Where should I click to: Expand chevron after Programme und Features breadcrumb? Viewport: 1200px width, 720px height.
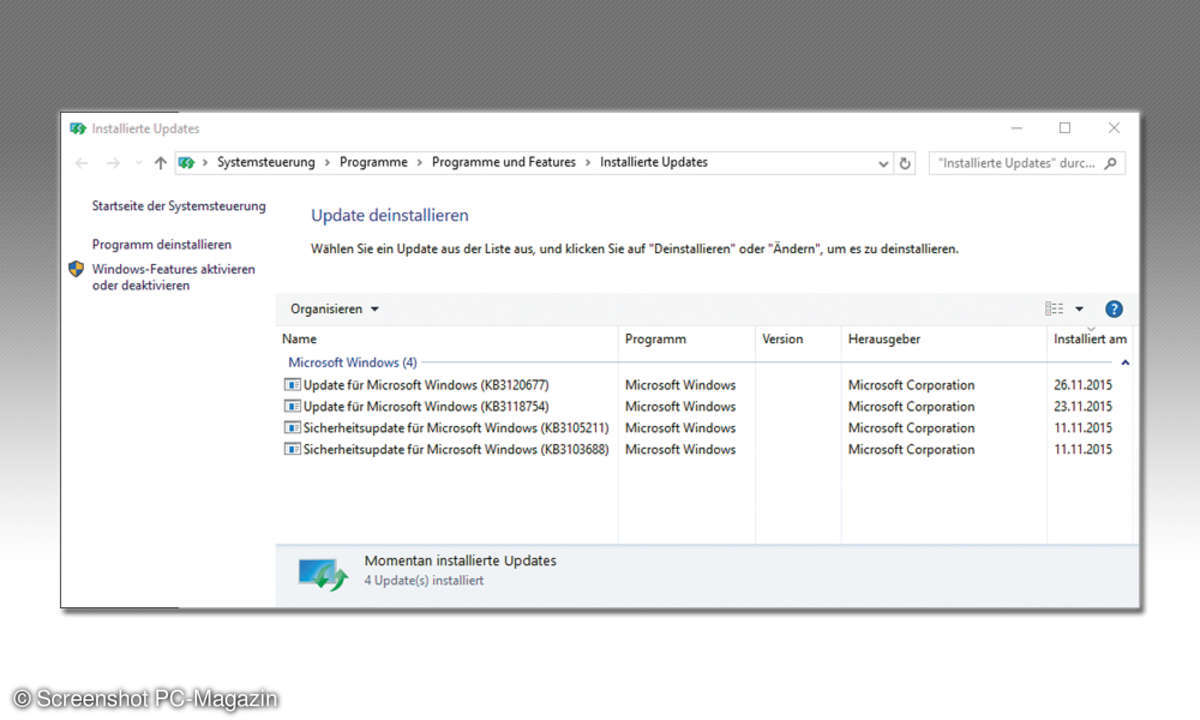click(588, 162)
